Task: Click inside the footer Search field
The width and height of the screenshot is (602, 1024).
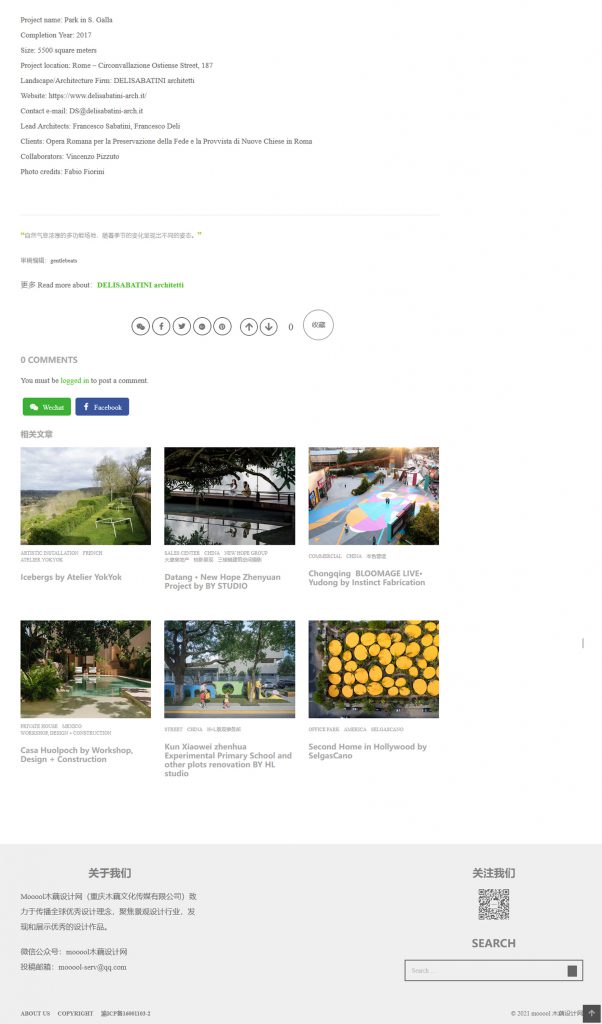Action: pos(485,970)
